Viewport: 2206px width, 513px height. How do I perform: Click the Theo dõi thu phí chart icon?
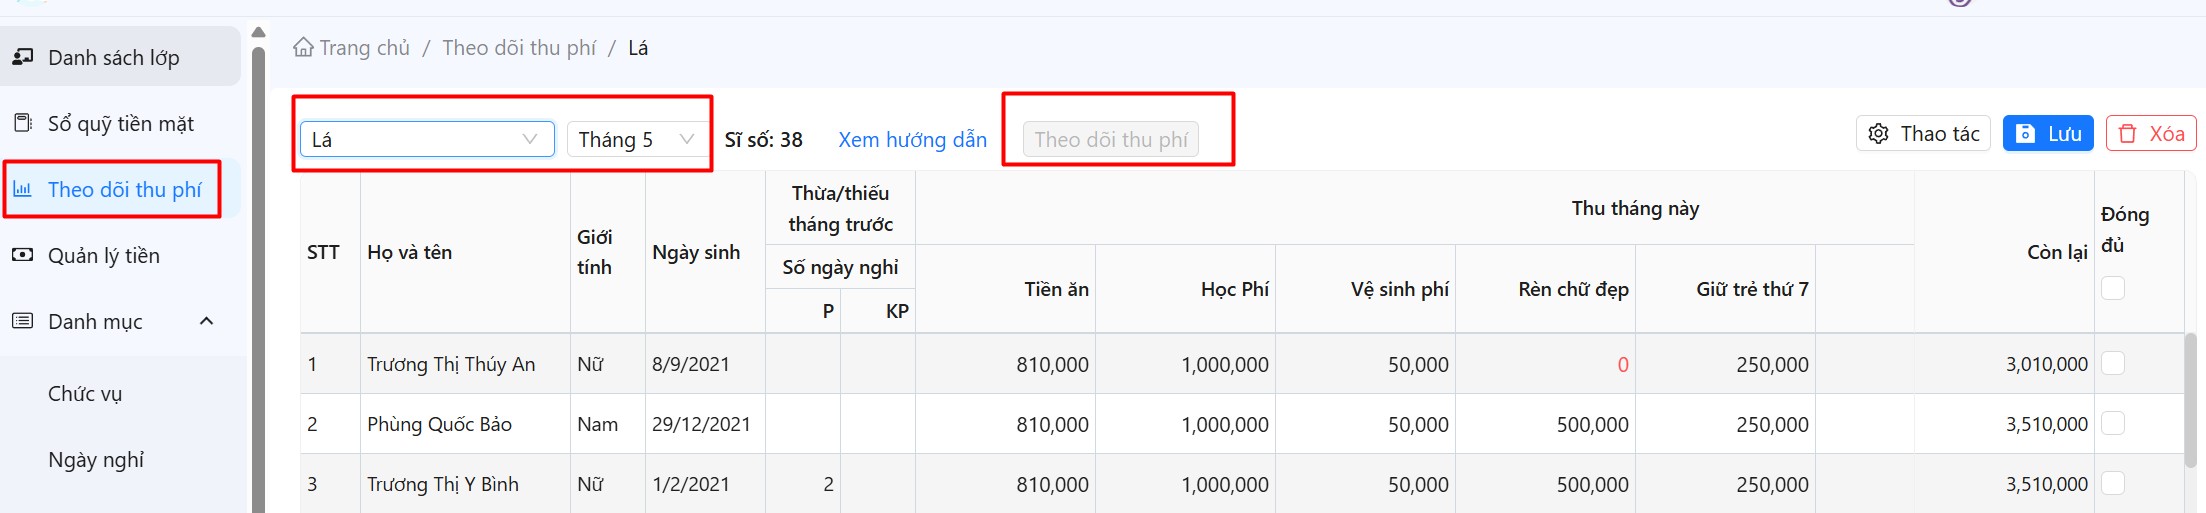(22, 189)
